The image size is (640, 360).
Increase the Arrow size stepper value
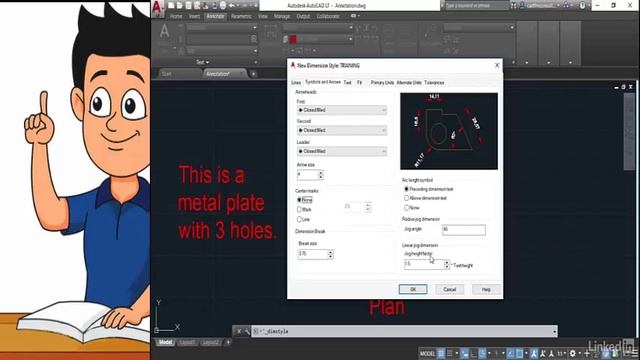(320, 173)
